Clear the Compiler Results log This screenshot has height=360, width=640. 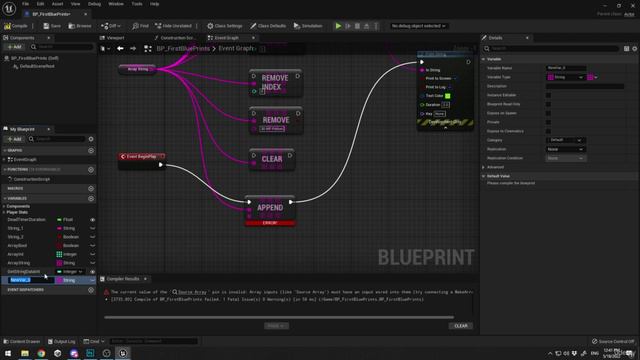click(461, 326)
